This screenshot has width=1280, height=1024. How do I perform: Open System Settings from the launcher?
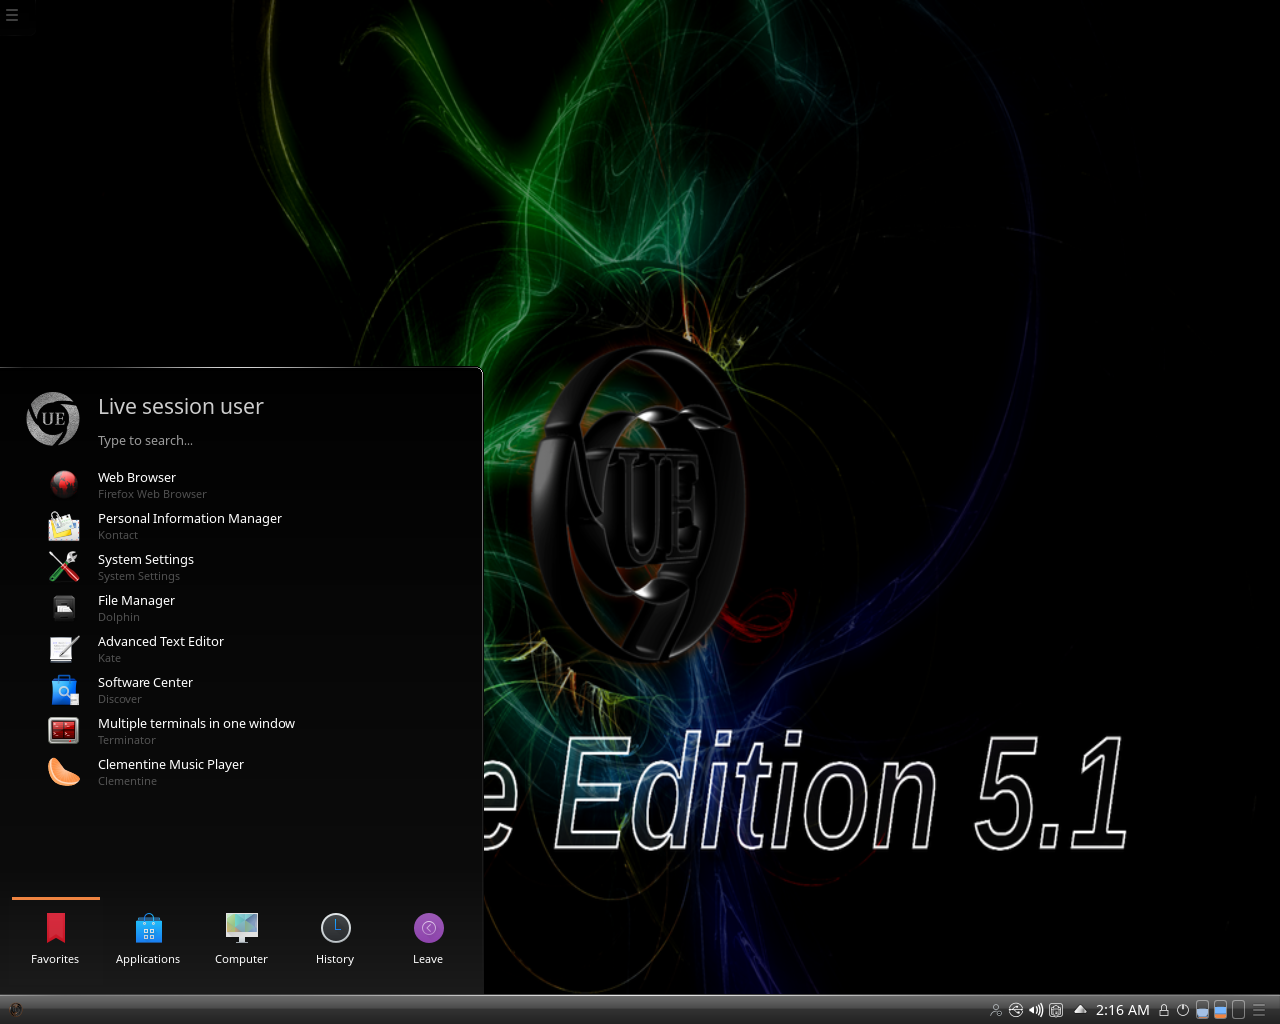(x=145, y=567)
